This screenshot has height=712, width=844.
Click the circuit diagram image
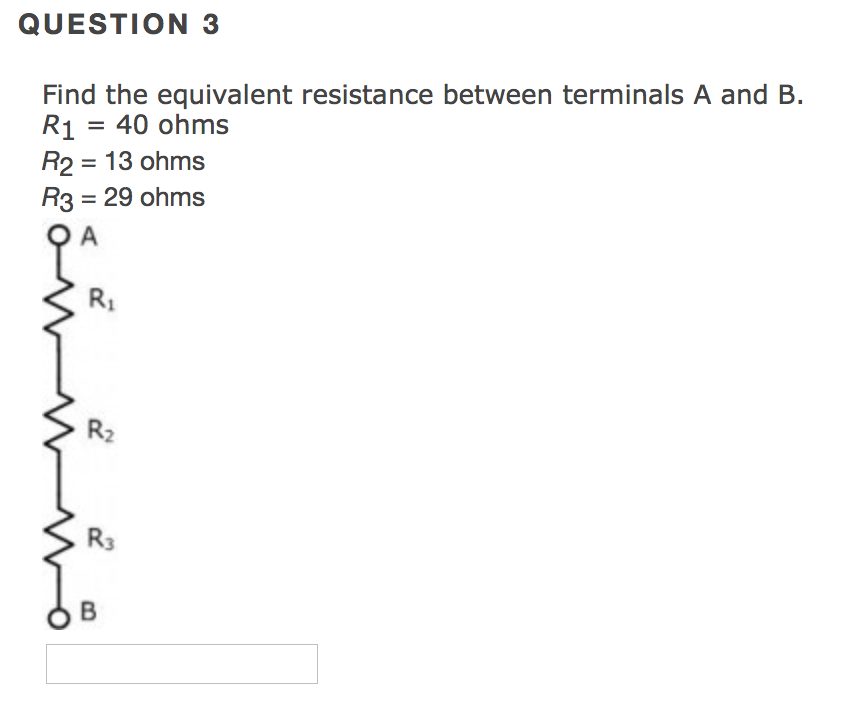81,427
